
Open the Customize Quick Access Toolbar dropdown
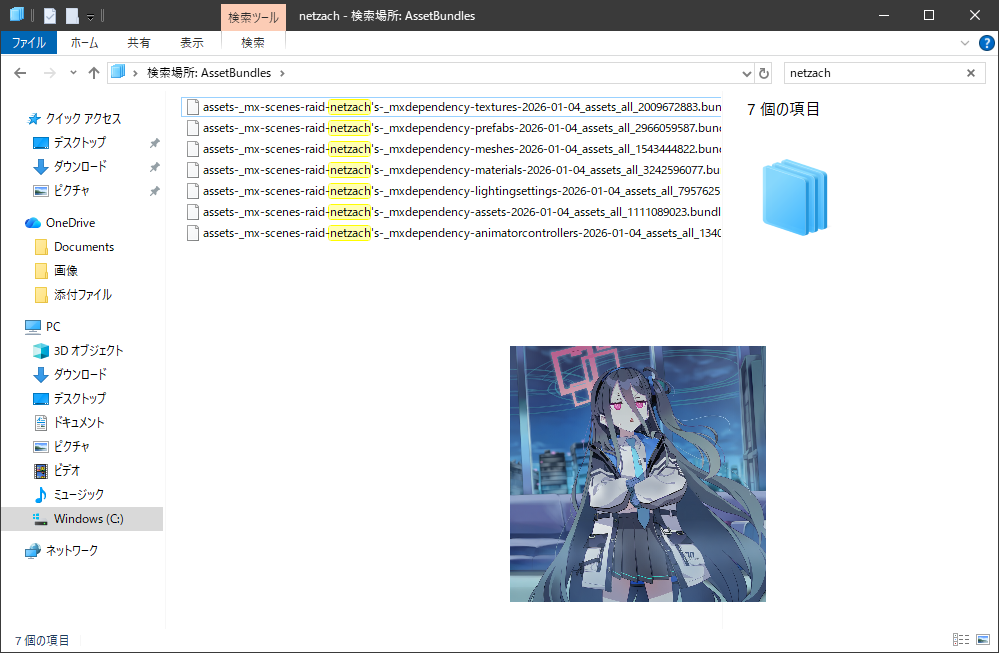tap(90, 16)
